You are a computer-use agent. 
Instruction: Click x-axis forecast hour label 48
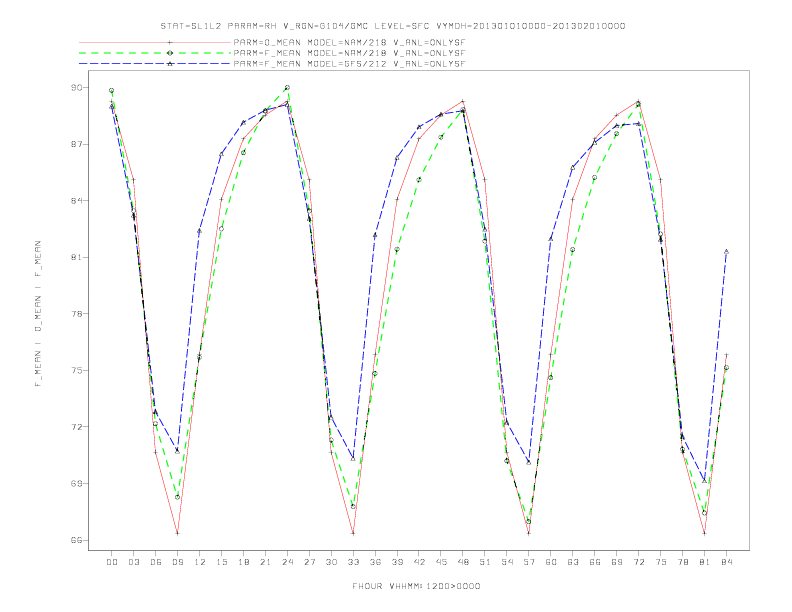tap(463, 562)
